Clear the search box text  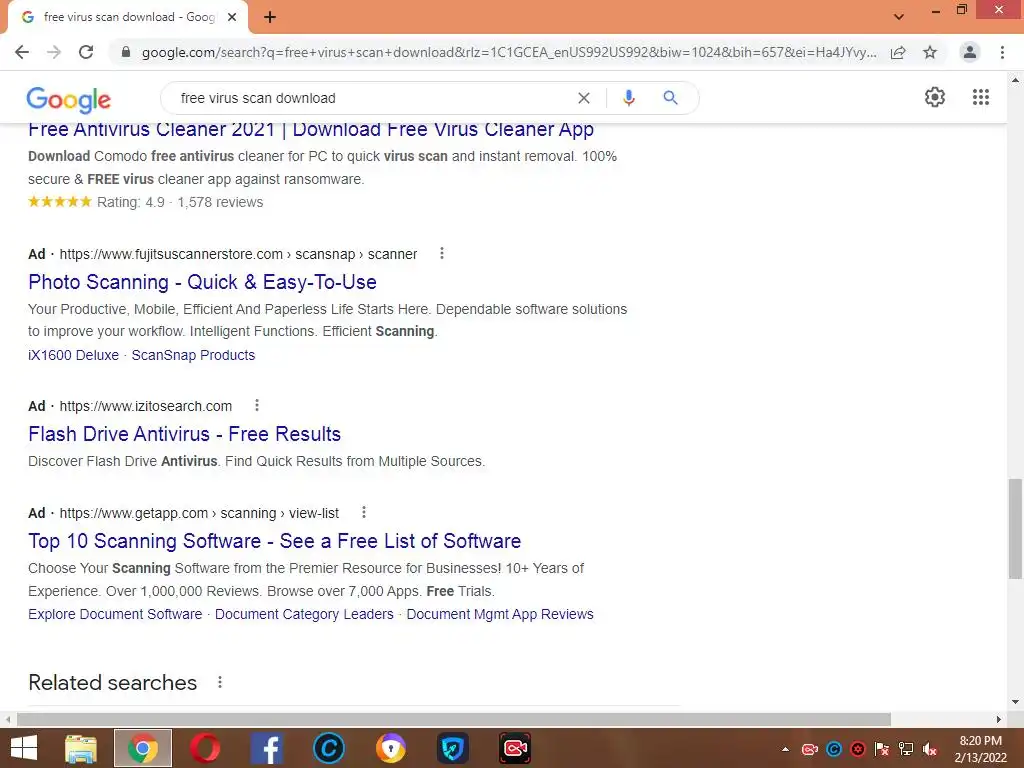584,98
